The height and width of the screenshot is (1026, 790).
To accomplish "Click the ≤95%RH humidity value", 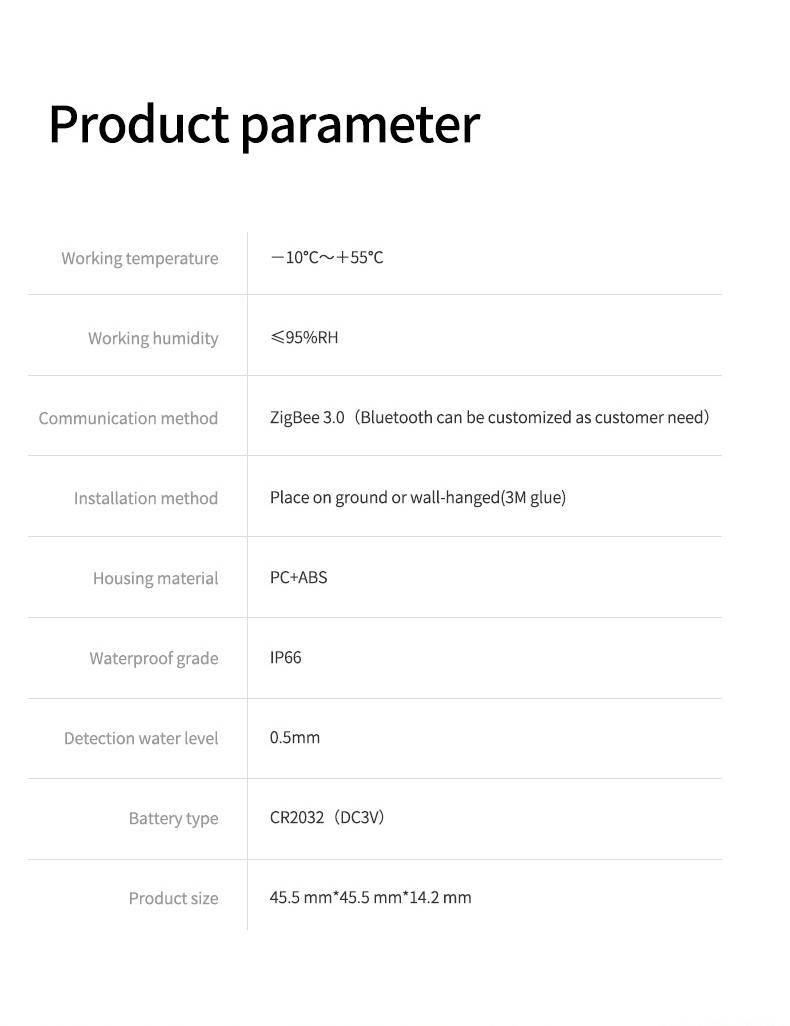I will tap(304, 338).
